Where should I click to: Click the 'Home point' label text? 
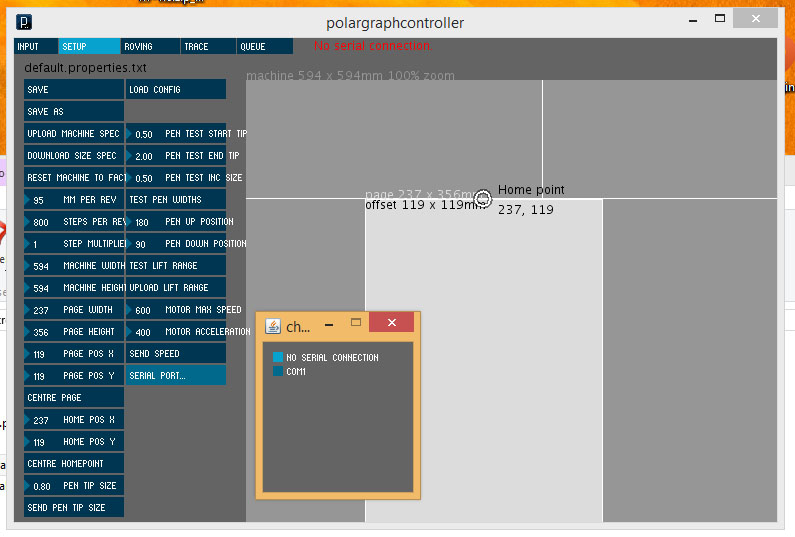coord(531,190)
